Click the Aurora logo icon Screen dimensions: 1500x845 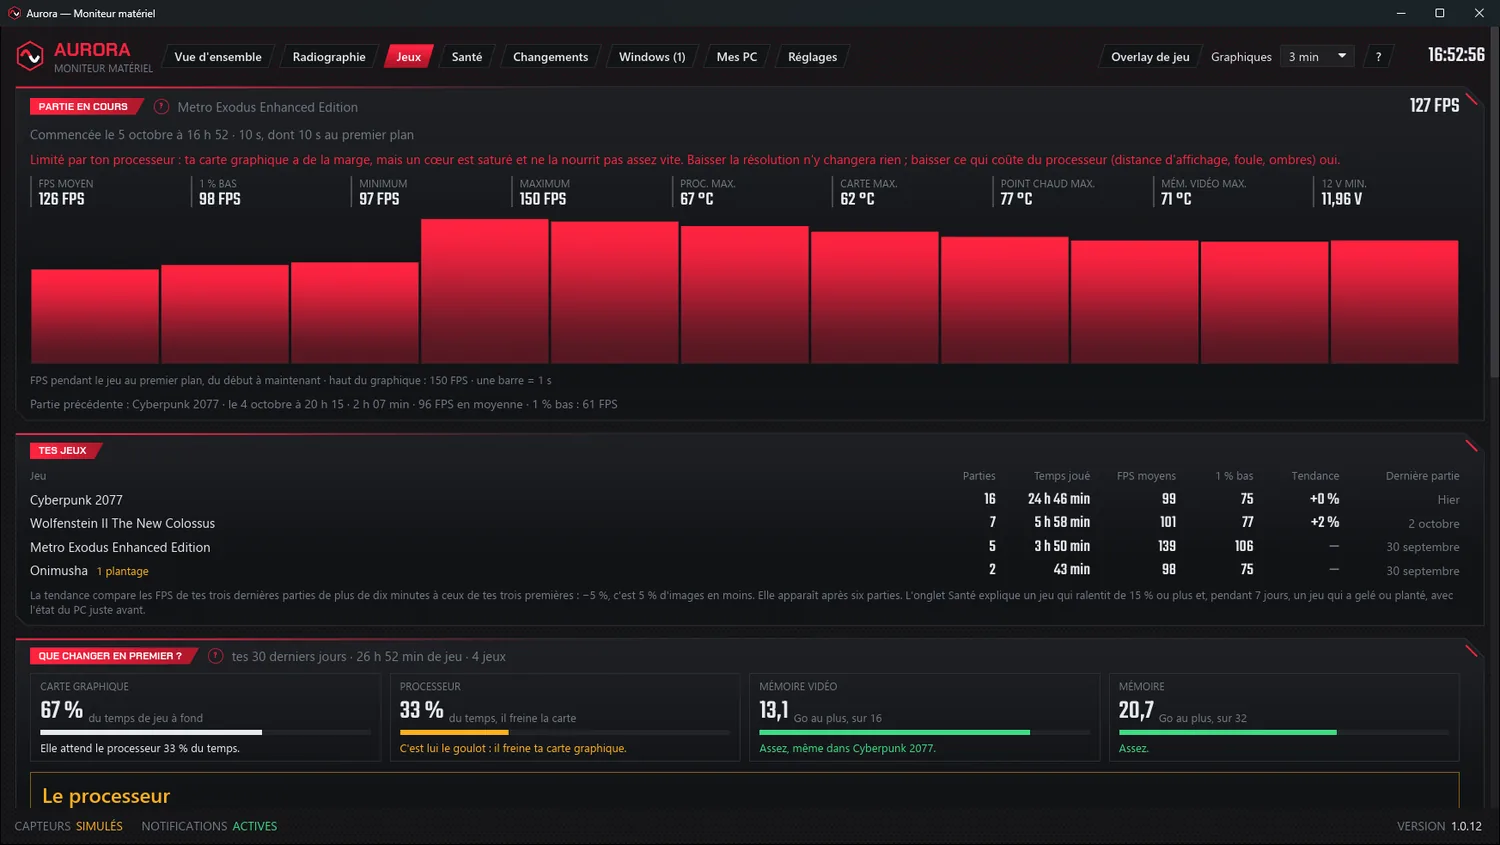(x=30, y=57)
